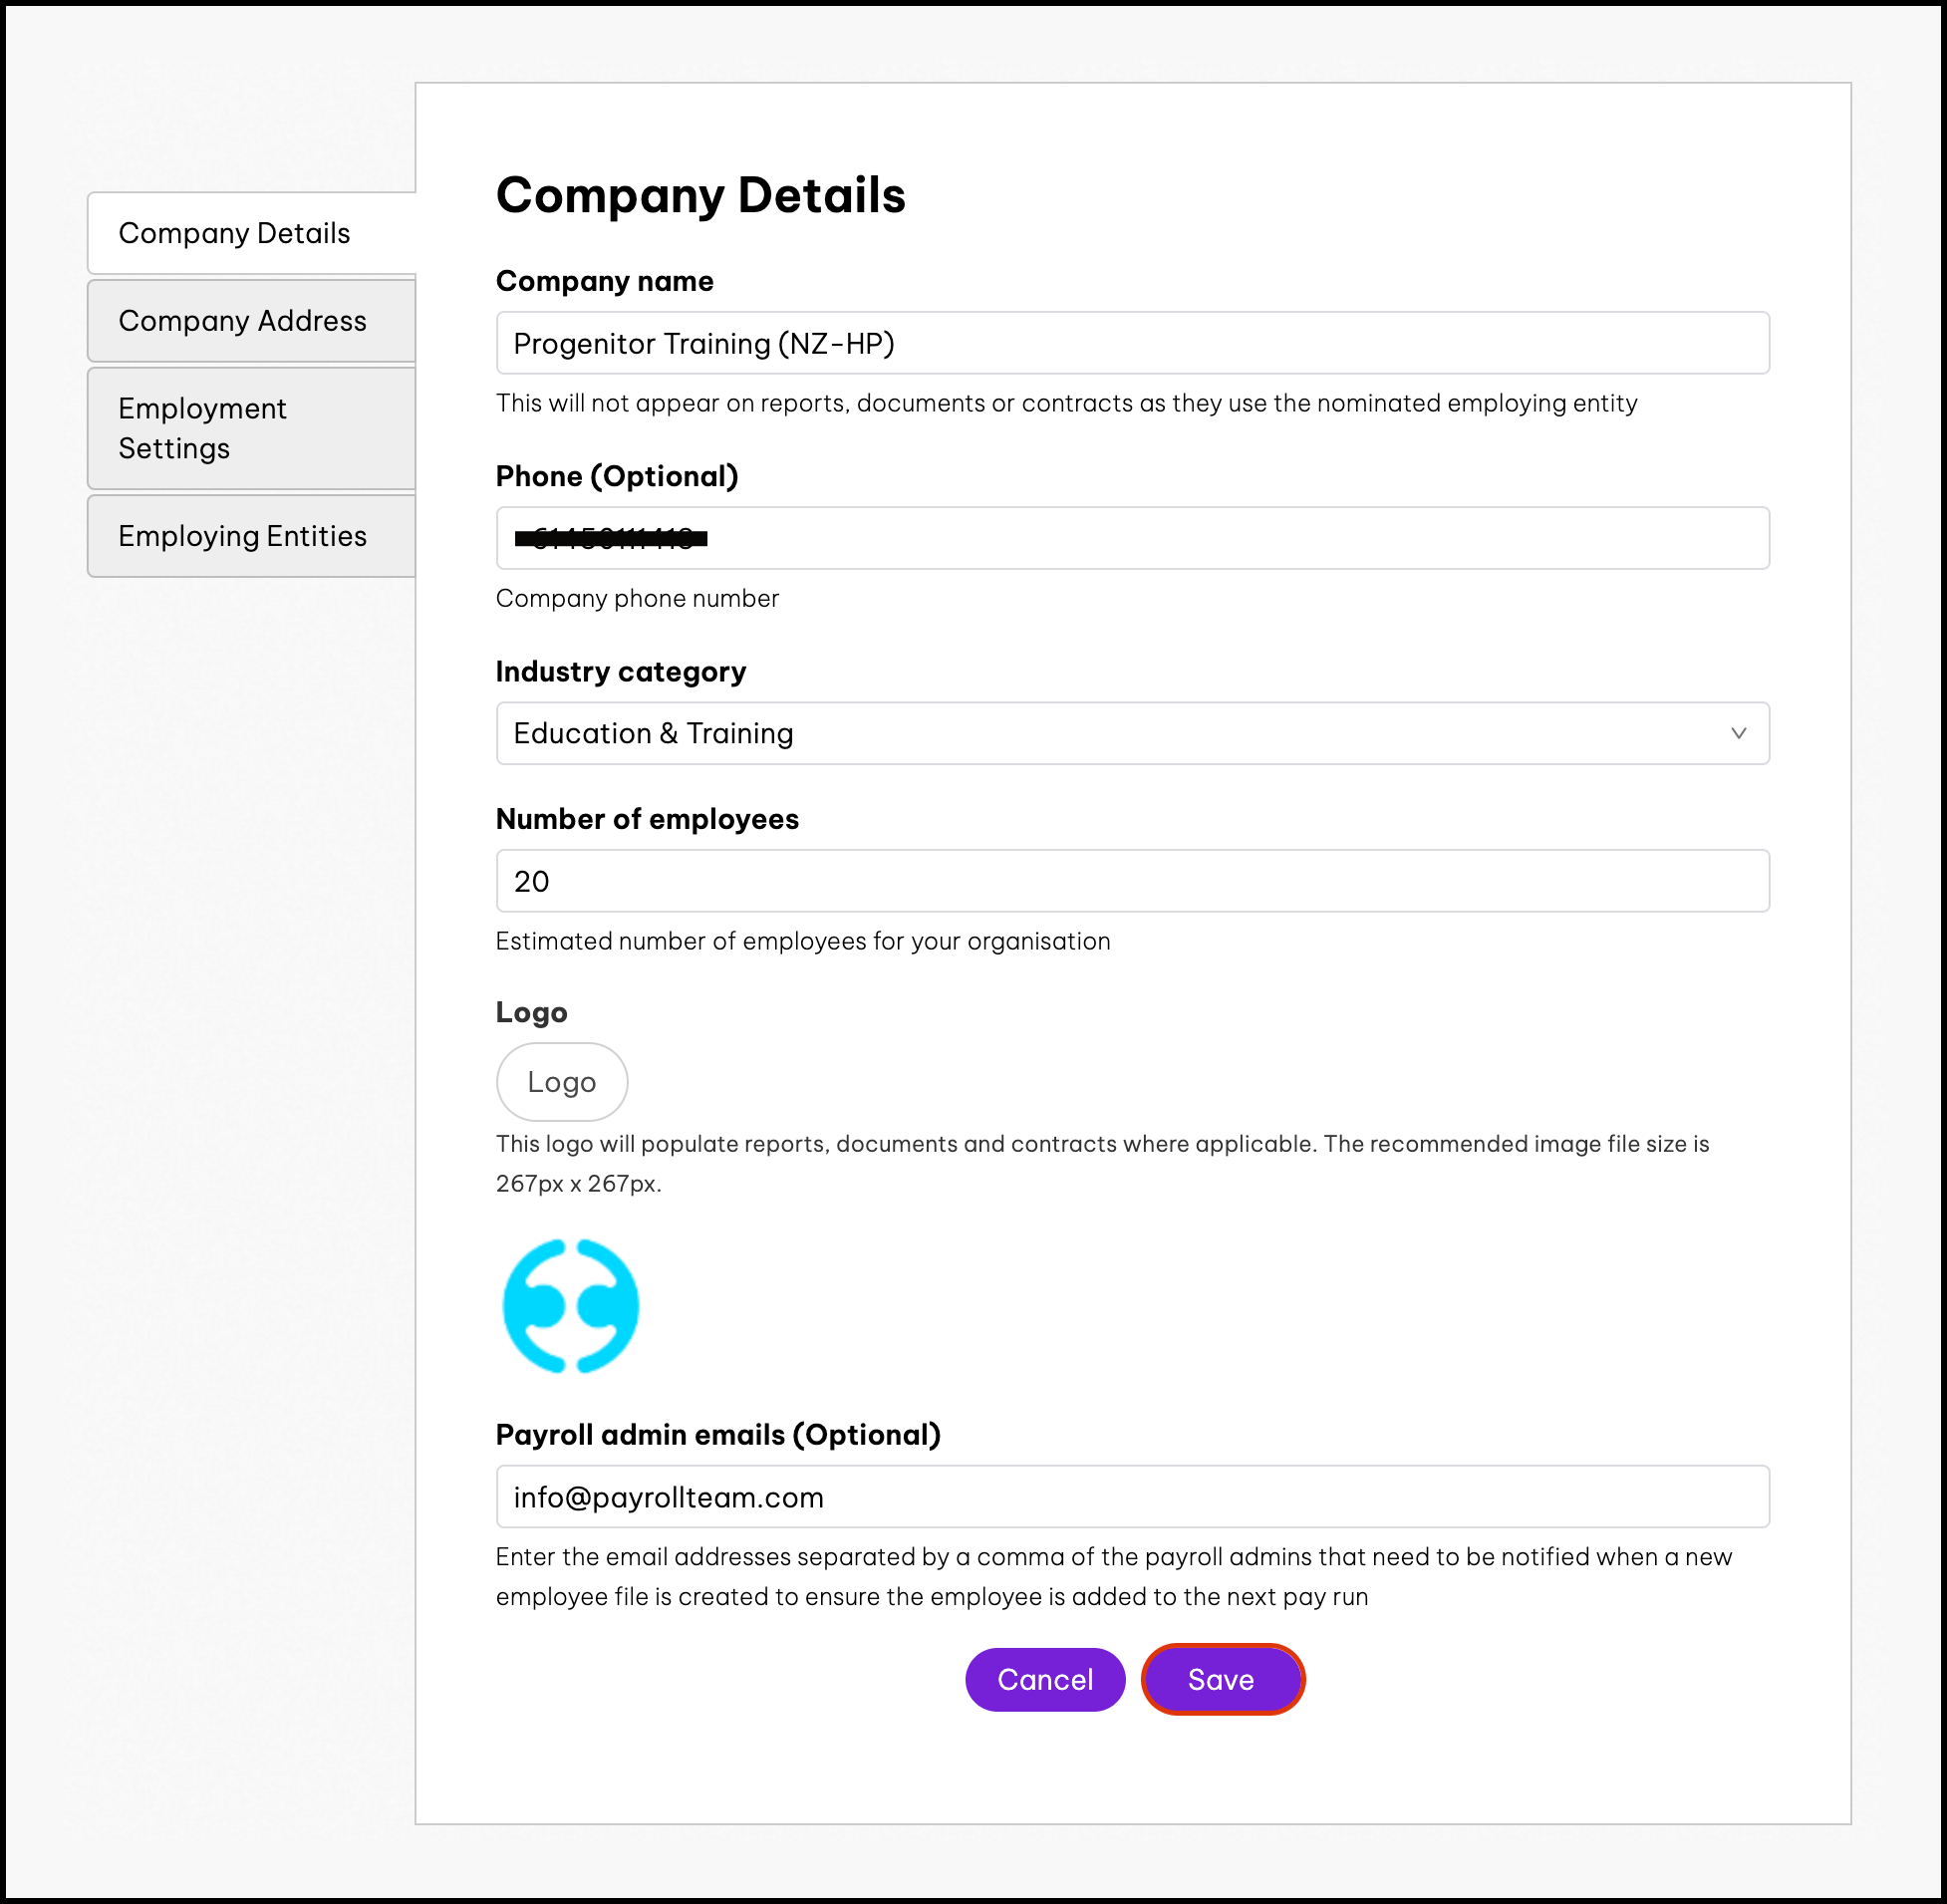
Task: Open the Education & Training dropdown
Action: click(x=1132, y=733)
